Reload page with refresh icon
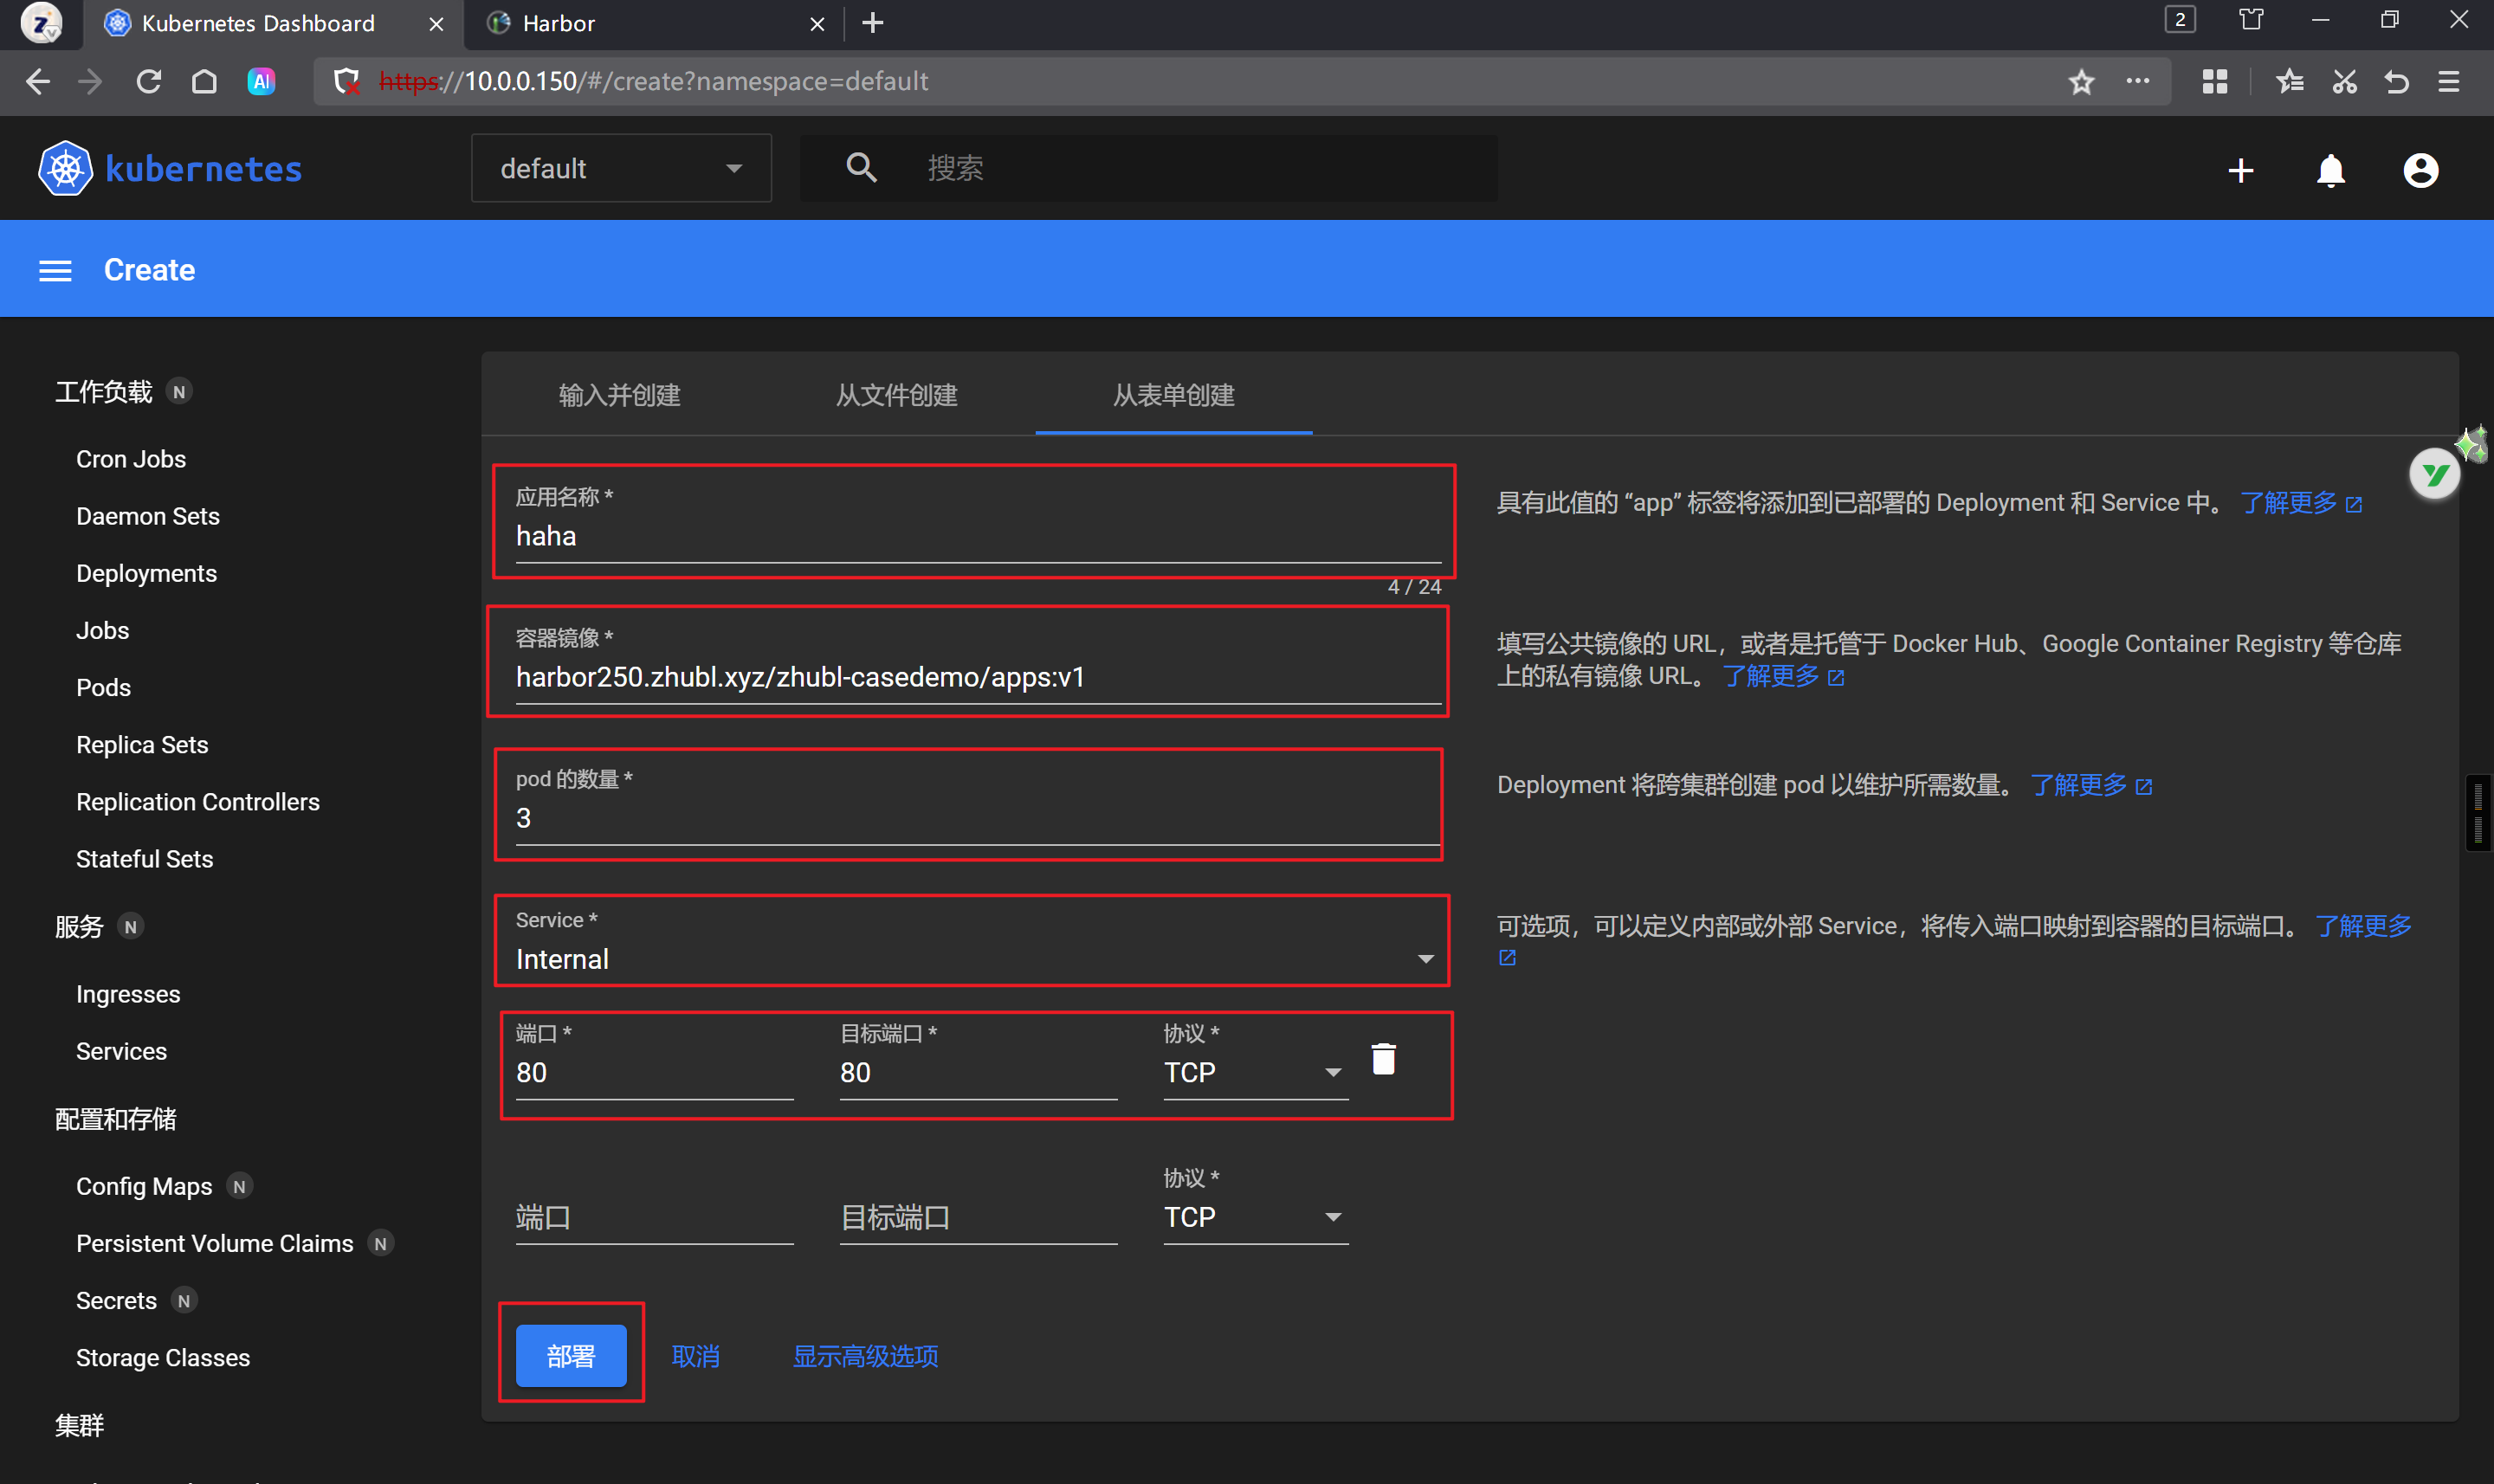 click(x=149, y=81)
